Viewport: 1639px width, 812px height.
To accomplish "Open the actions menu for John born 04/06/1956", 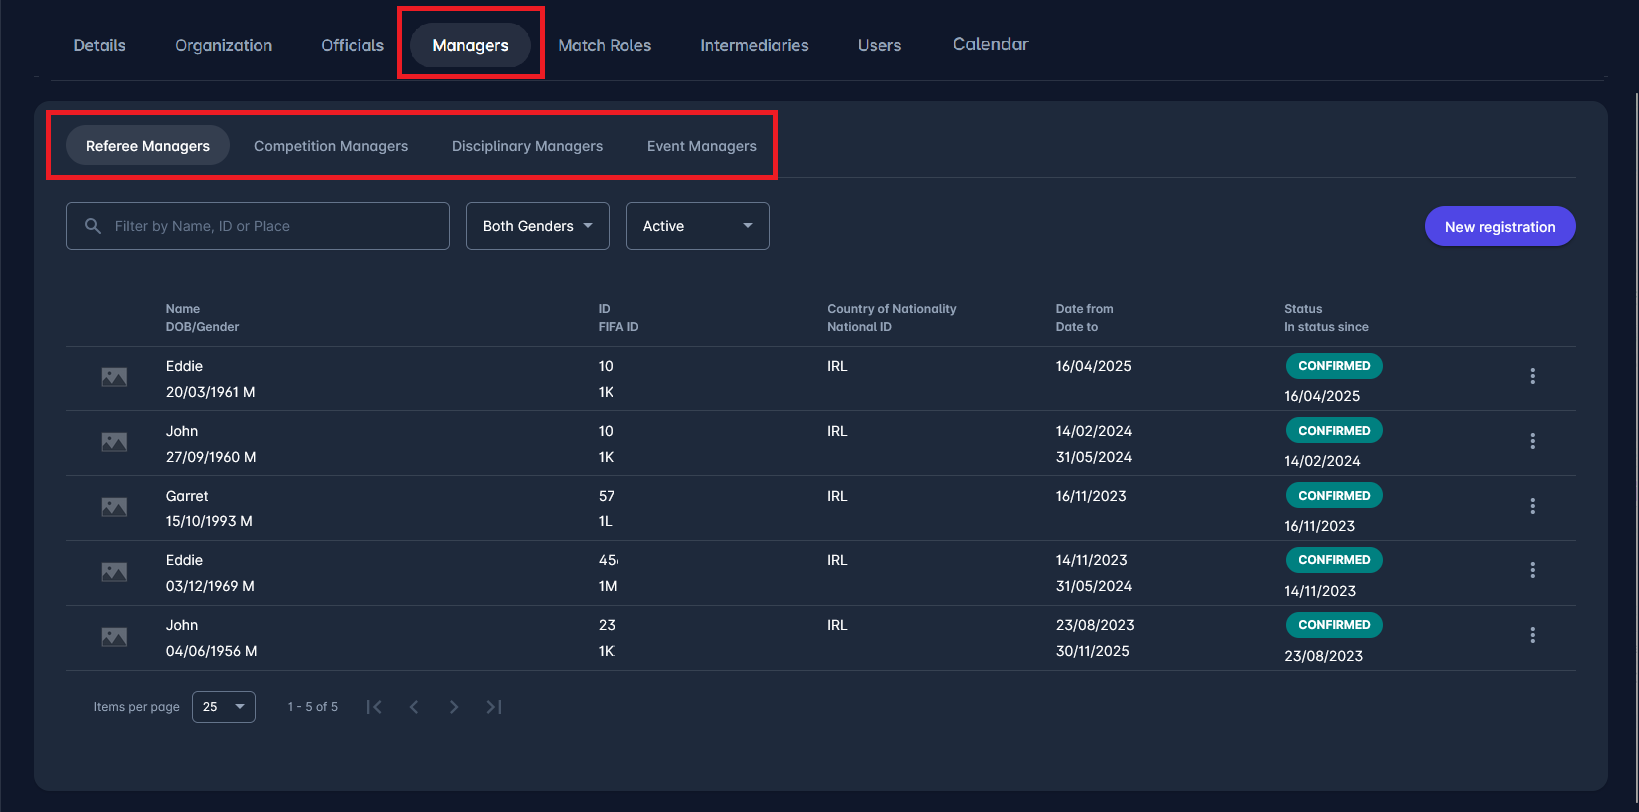I will (1532, 635).
